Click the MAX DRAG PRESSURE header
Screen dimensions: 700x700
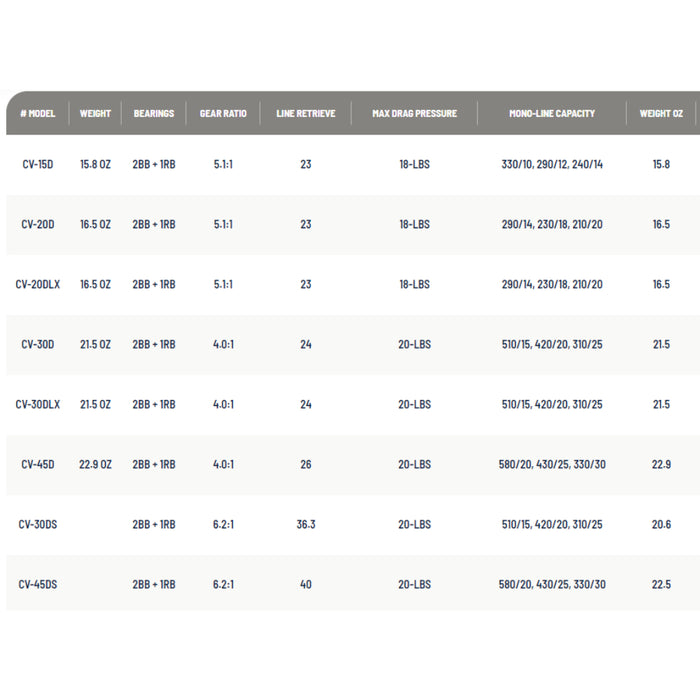(x=414, y=113)
